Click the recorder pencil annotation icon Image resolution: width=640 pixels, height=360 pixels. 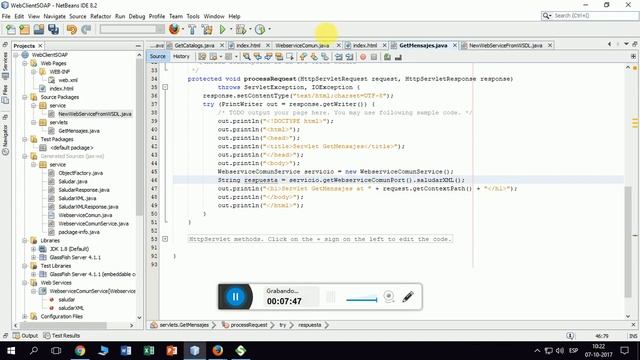point(408,297)
